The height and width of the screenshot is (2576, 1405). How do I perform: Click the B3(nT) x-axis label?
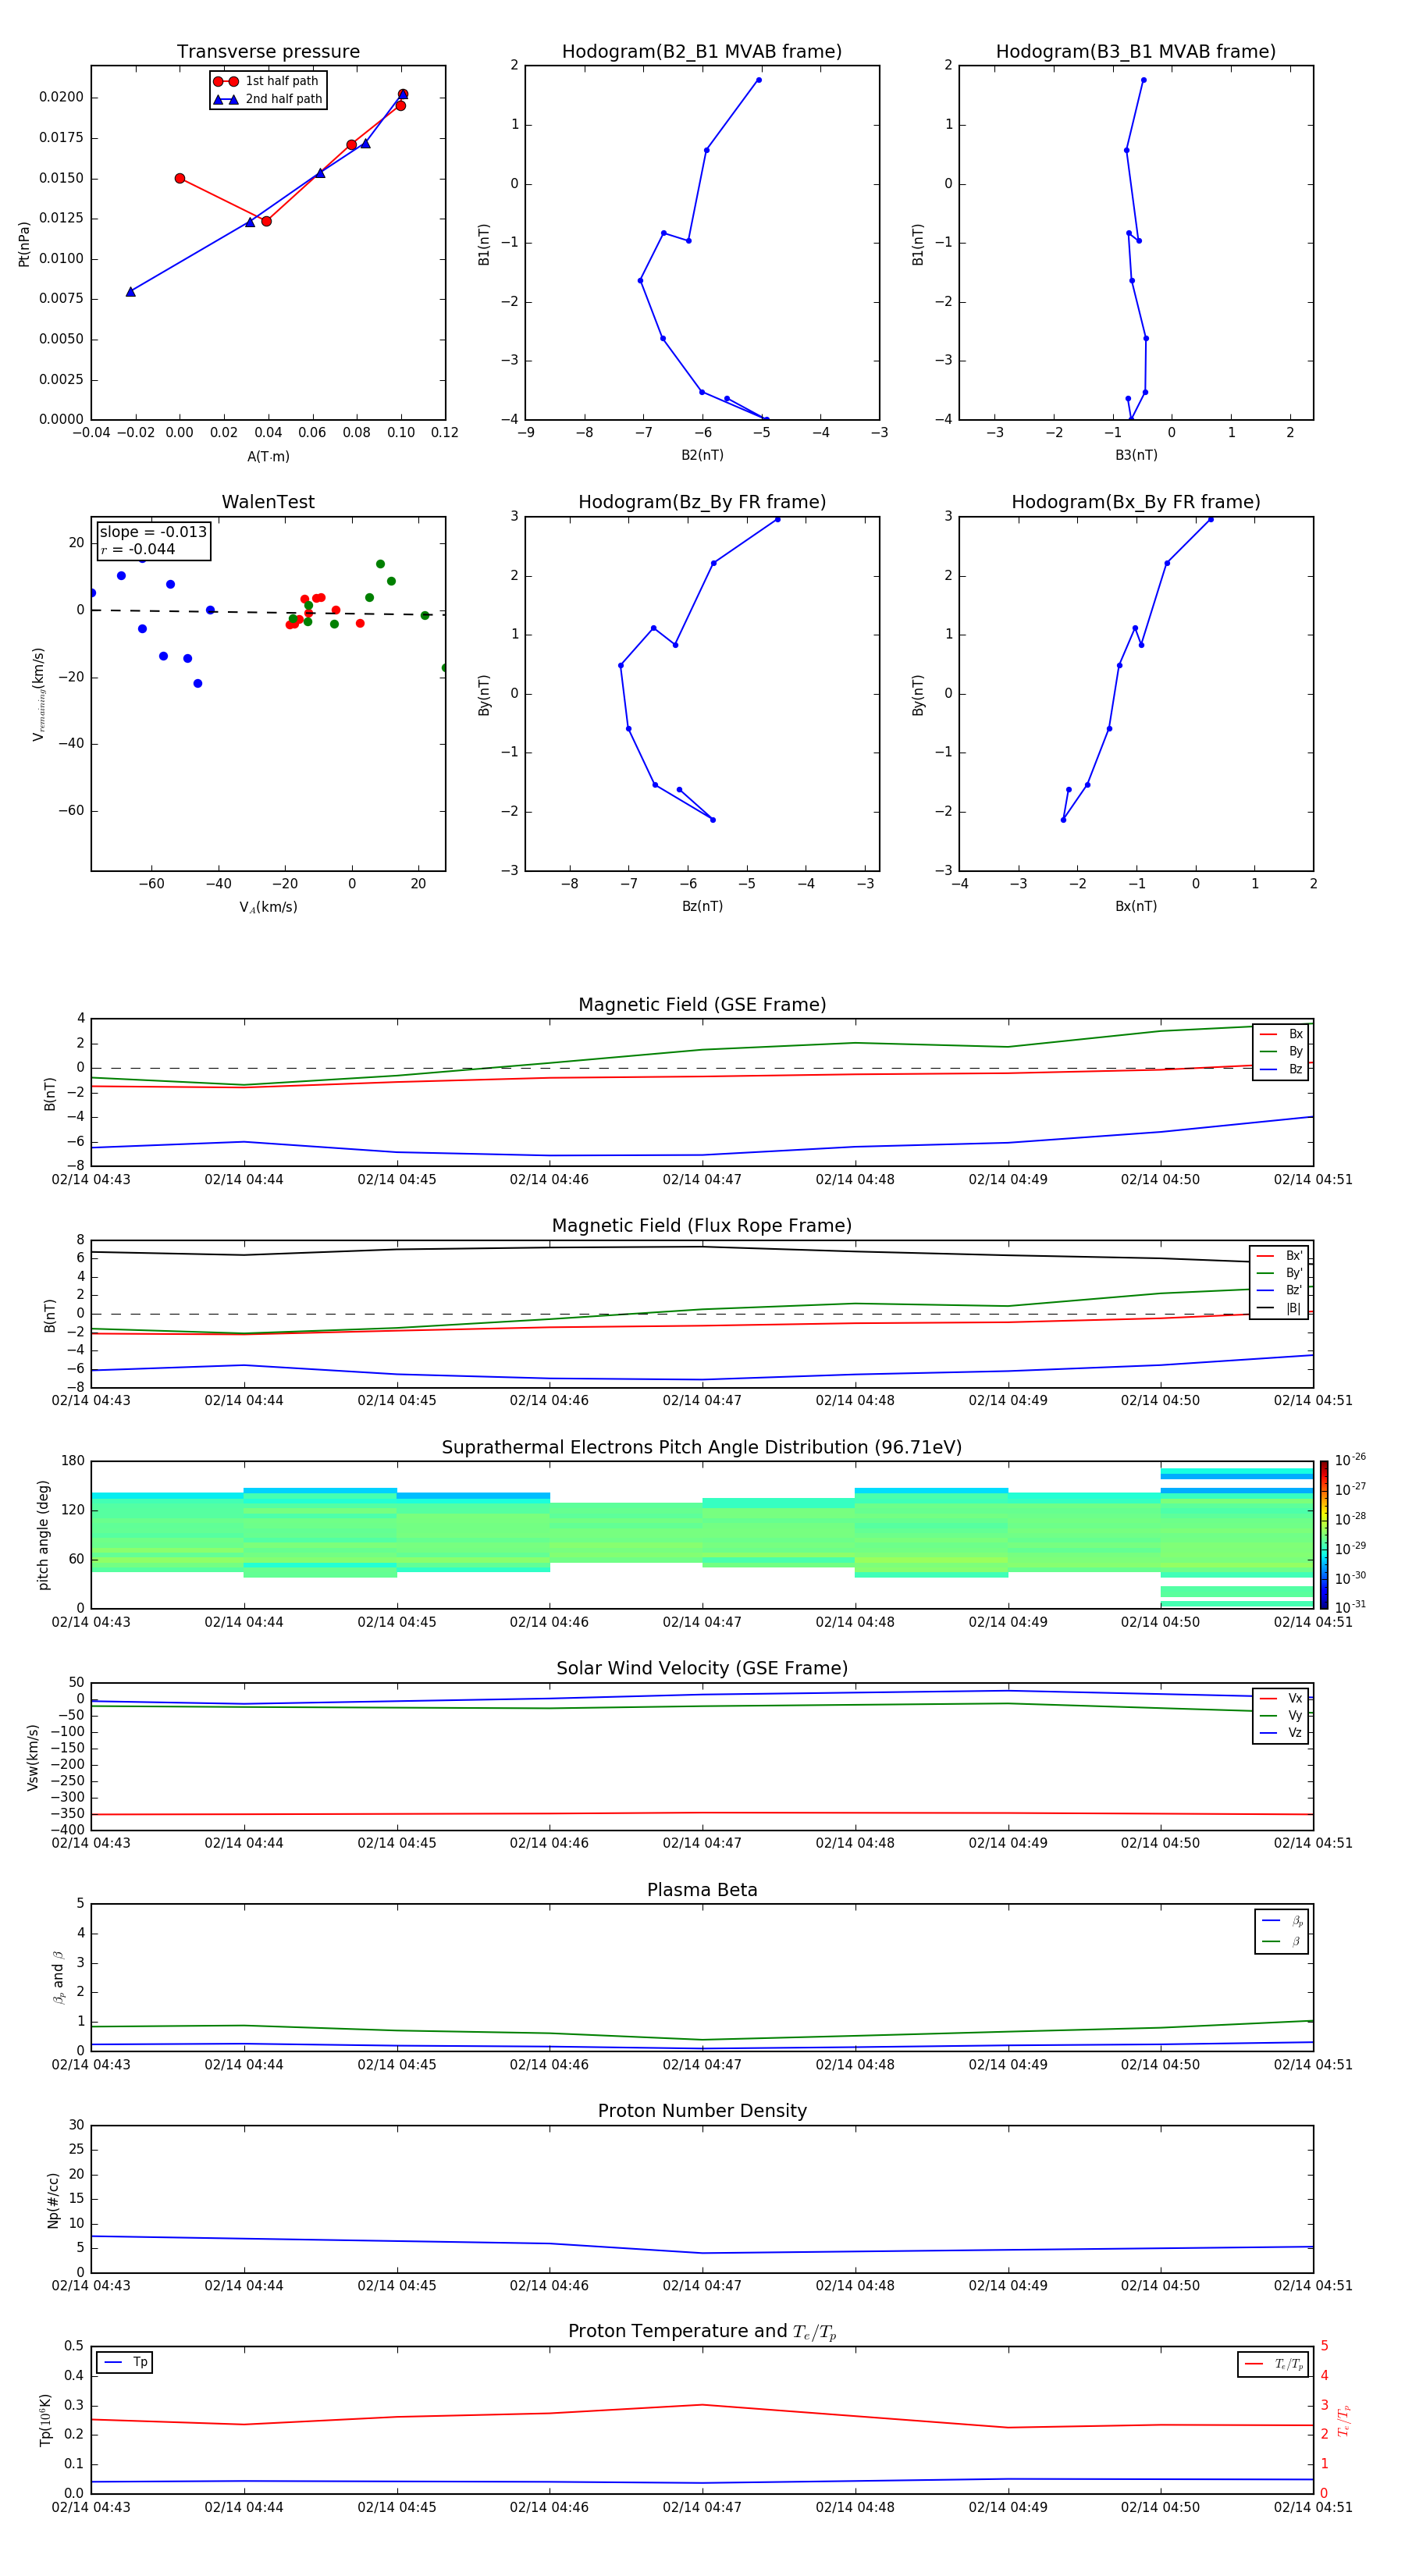(x=1136, y=455)
